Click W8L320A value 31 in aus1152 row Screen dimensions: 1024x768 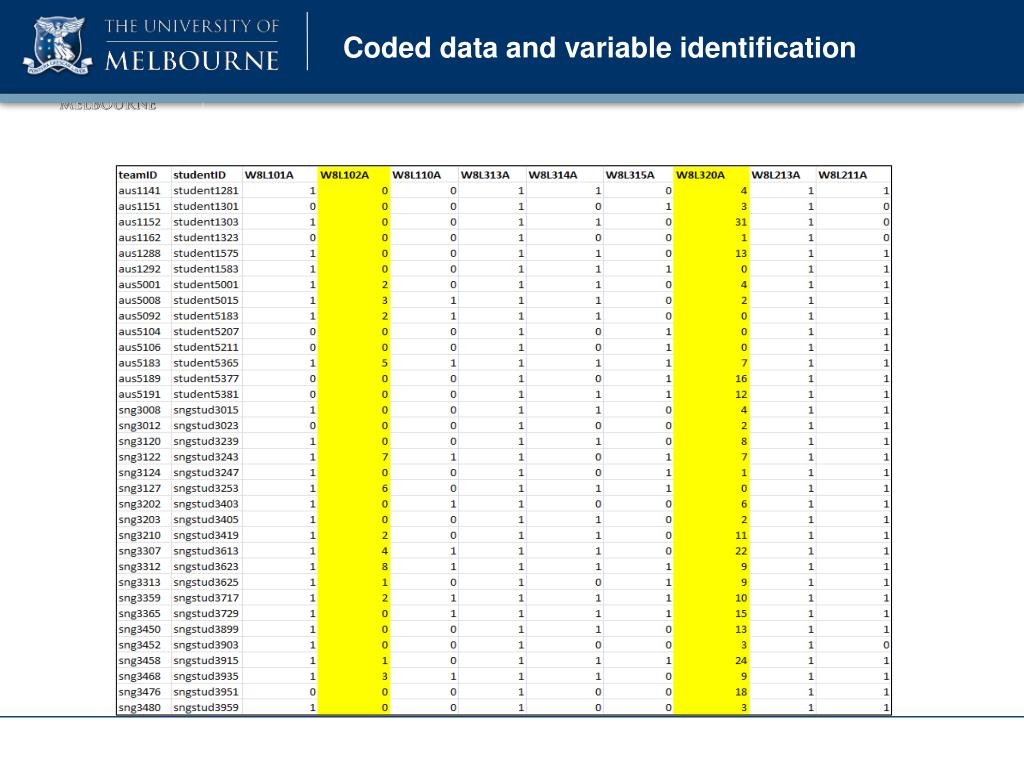coord(741,222)
